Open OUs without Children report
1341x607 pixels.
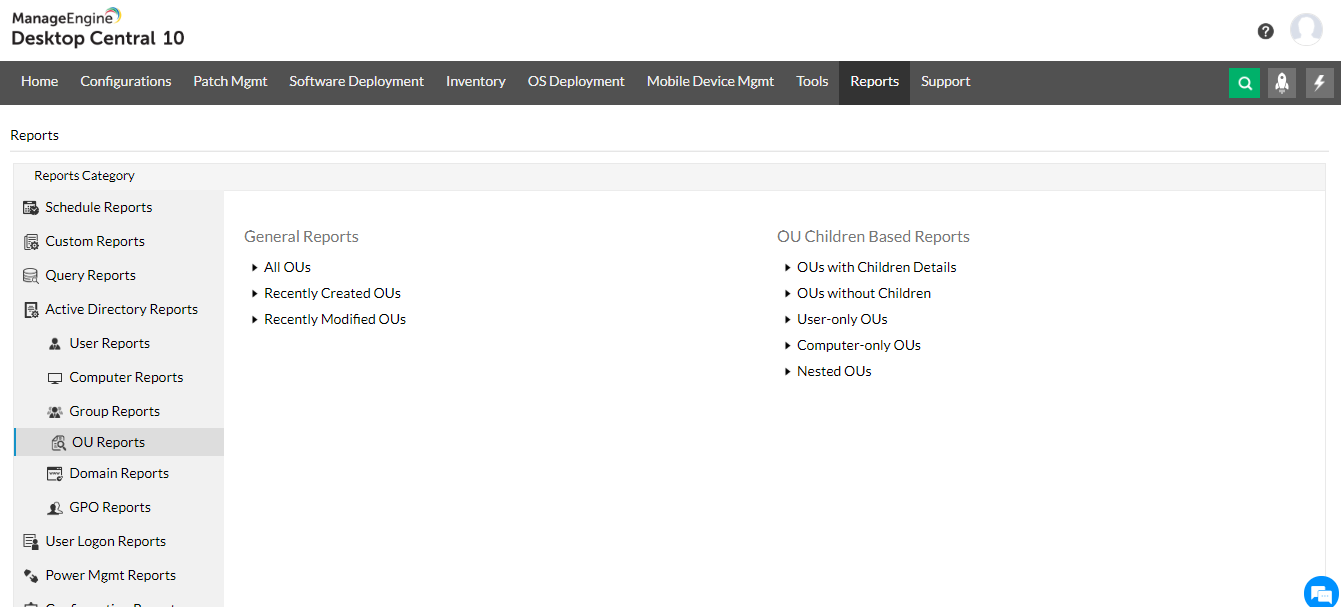pos(864,293)
